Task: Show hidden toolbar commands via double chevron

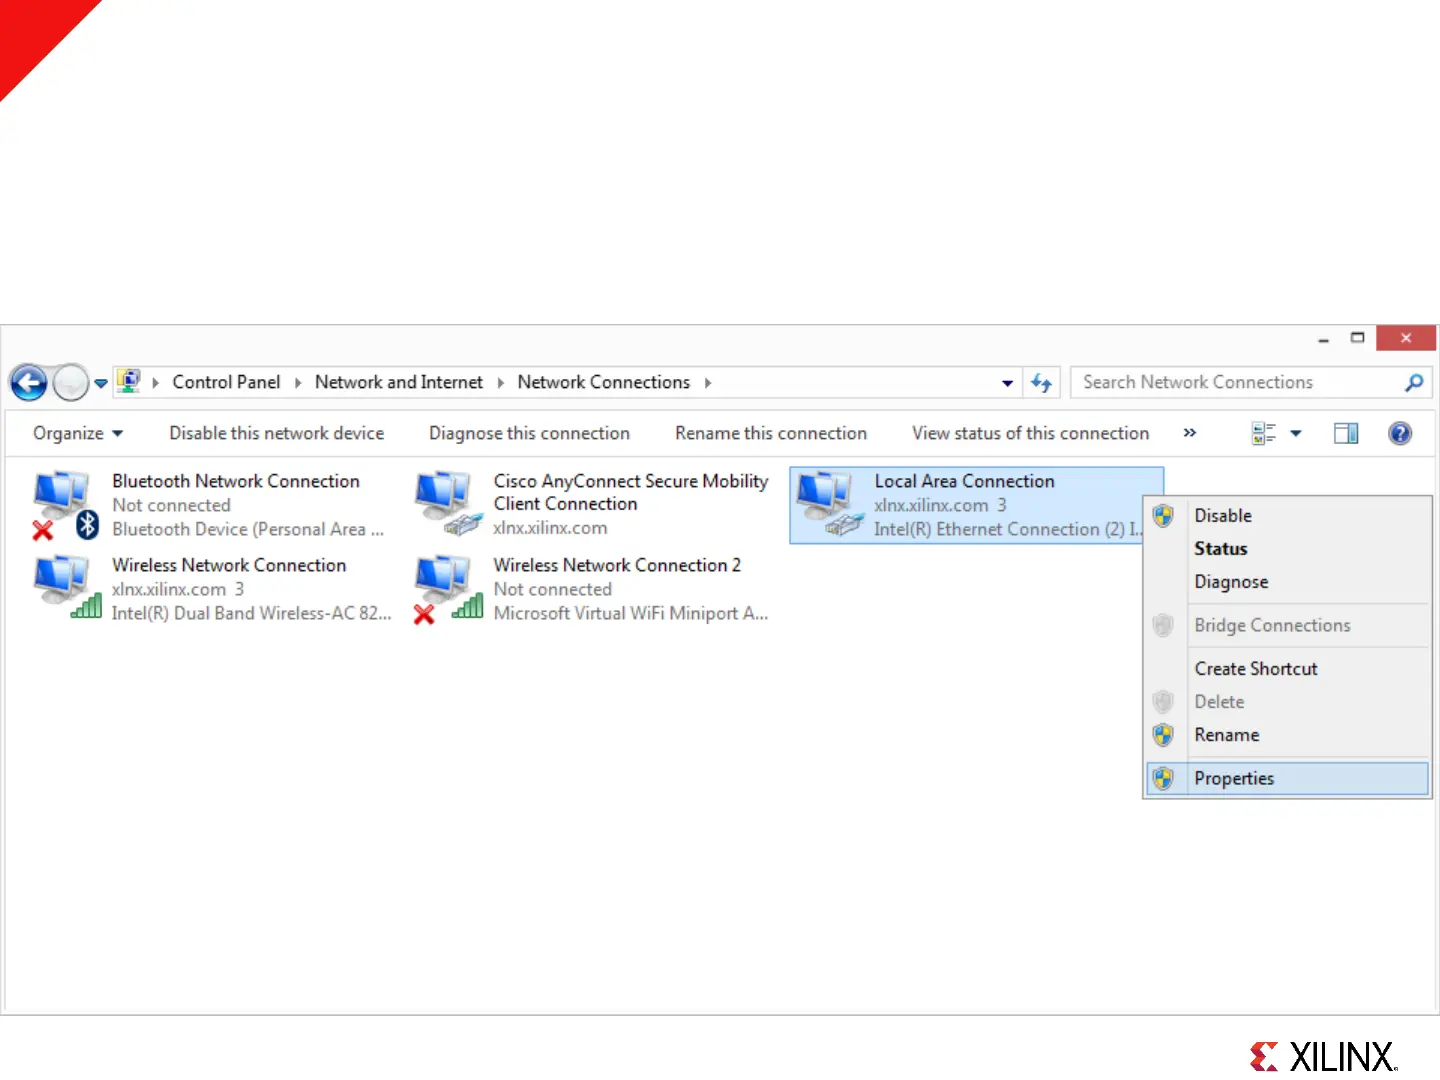Action: click(1189, 433)
